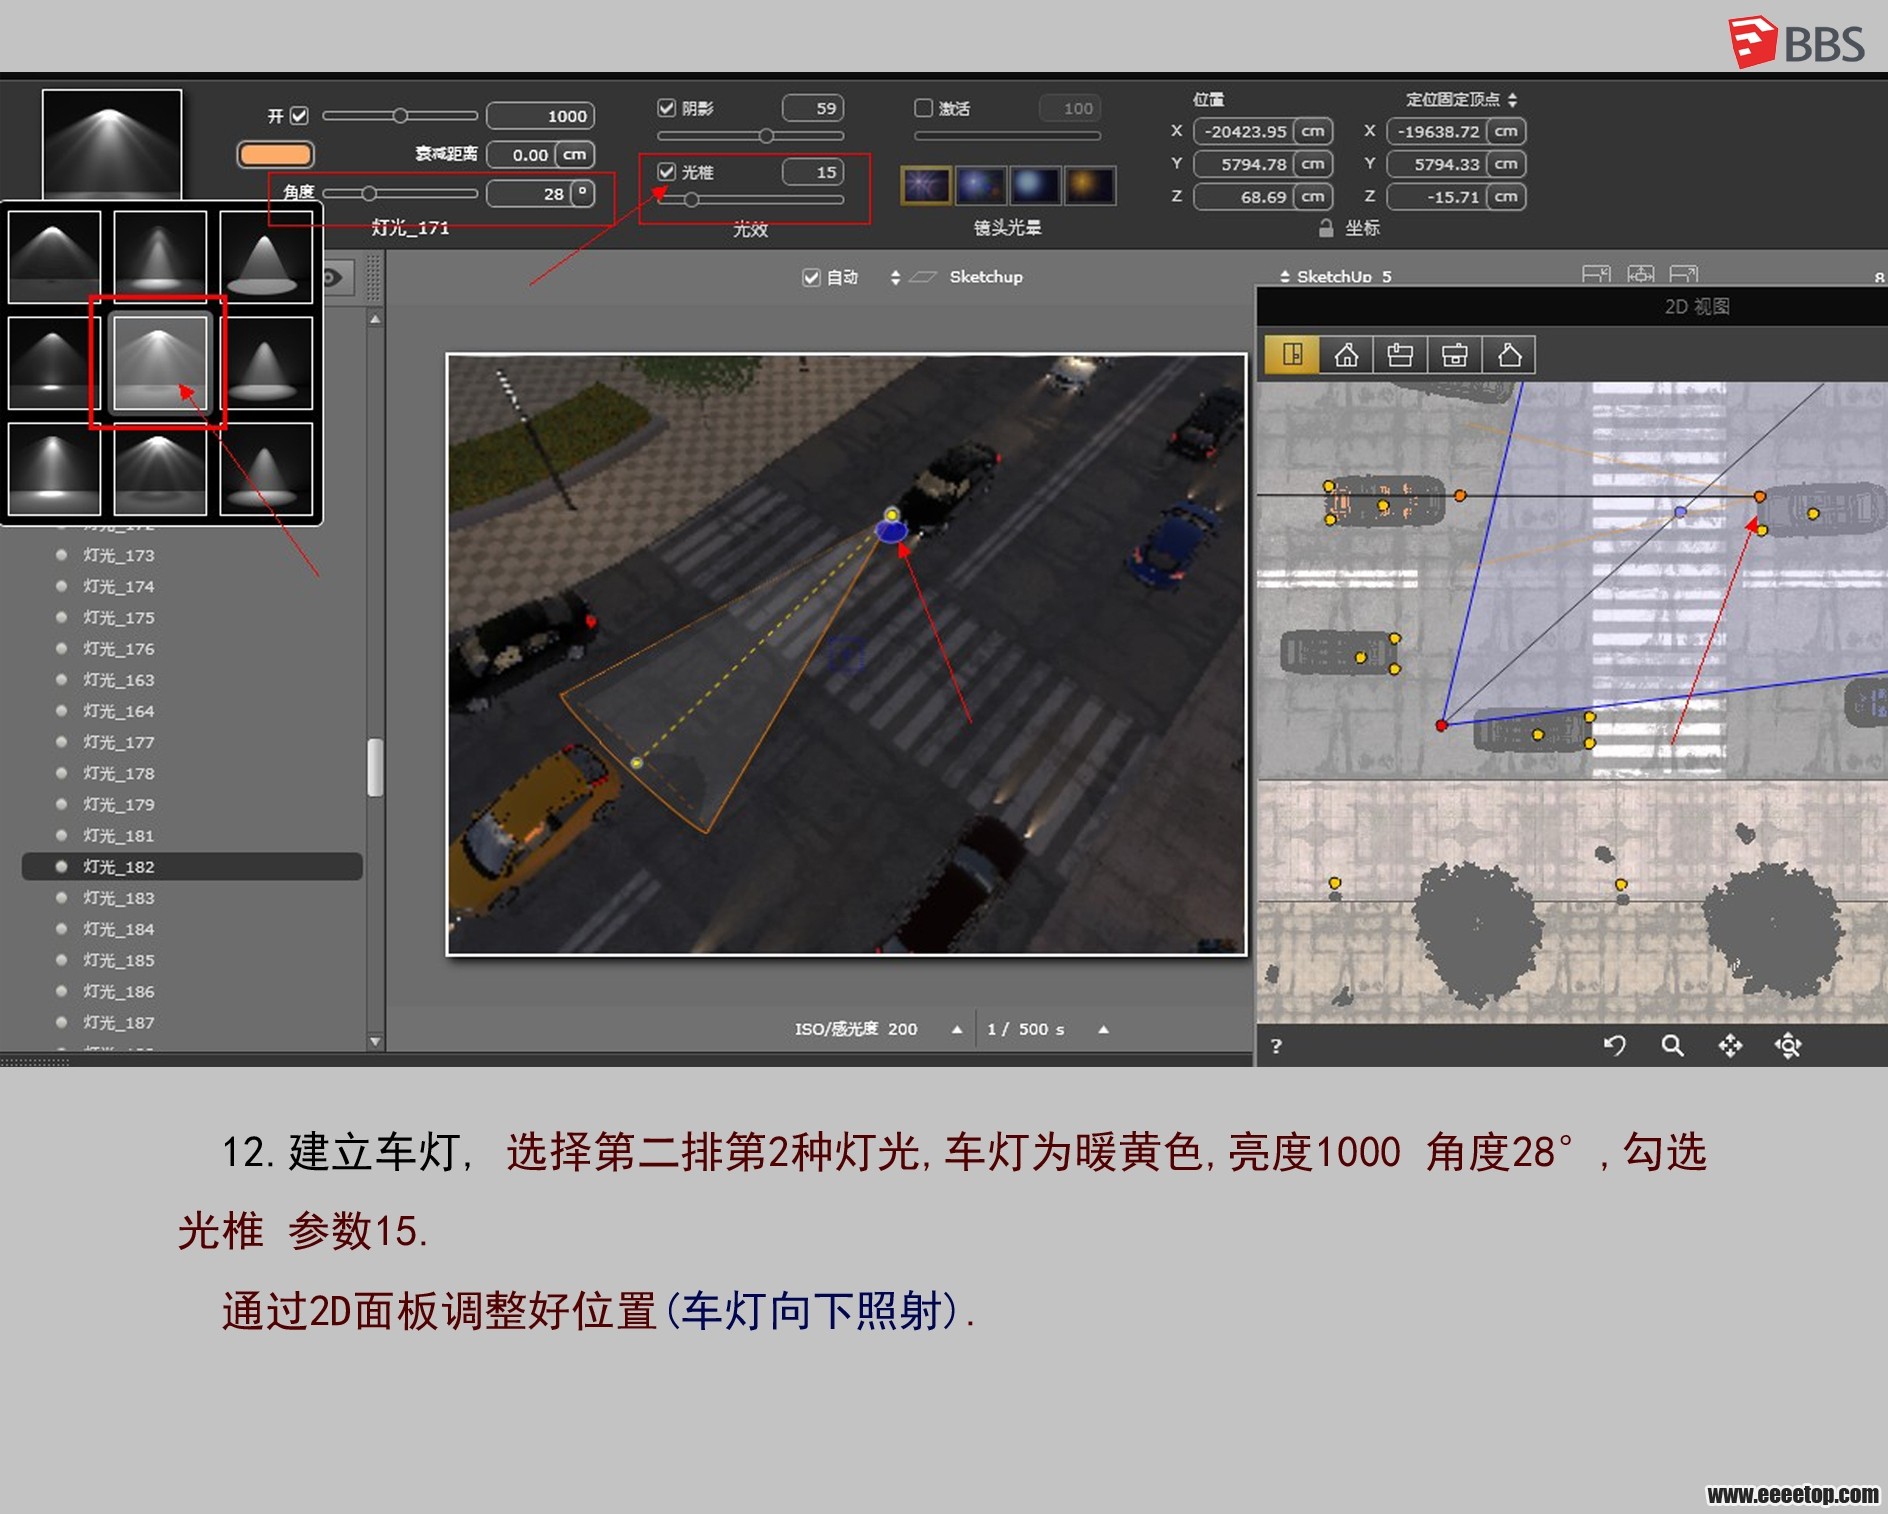Screen dimensions: 1888x1514
Task: Toggle the 光椎 light cone checkbox
Action: (x=667, y=172)
